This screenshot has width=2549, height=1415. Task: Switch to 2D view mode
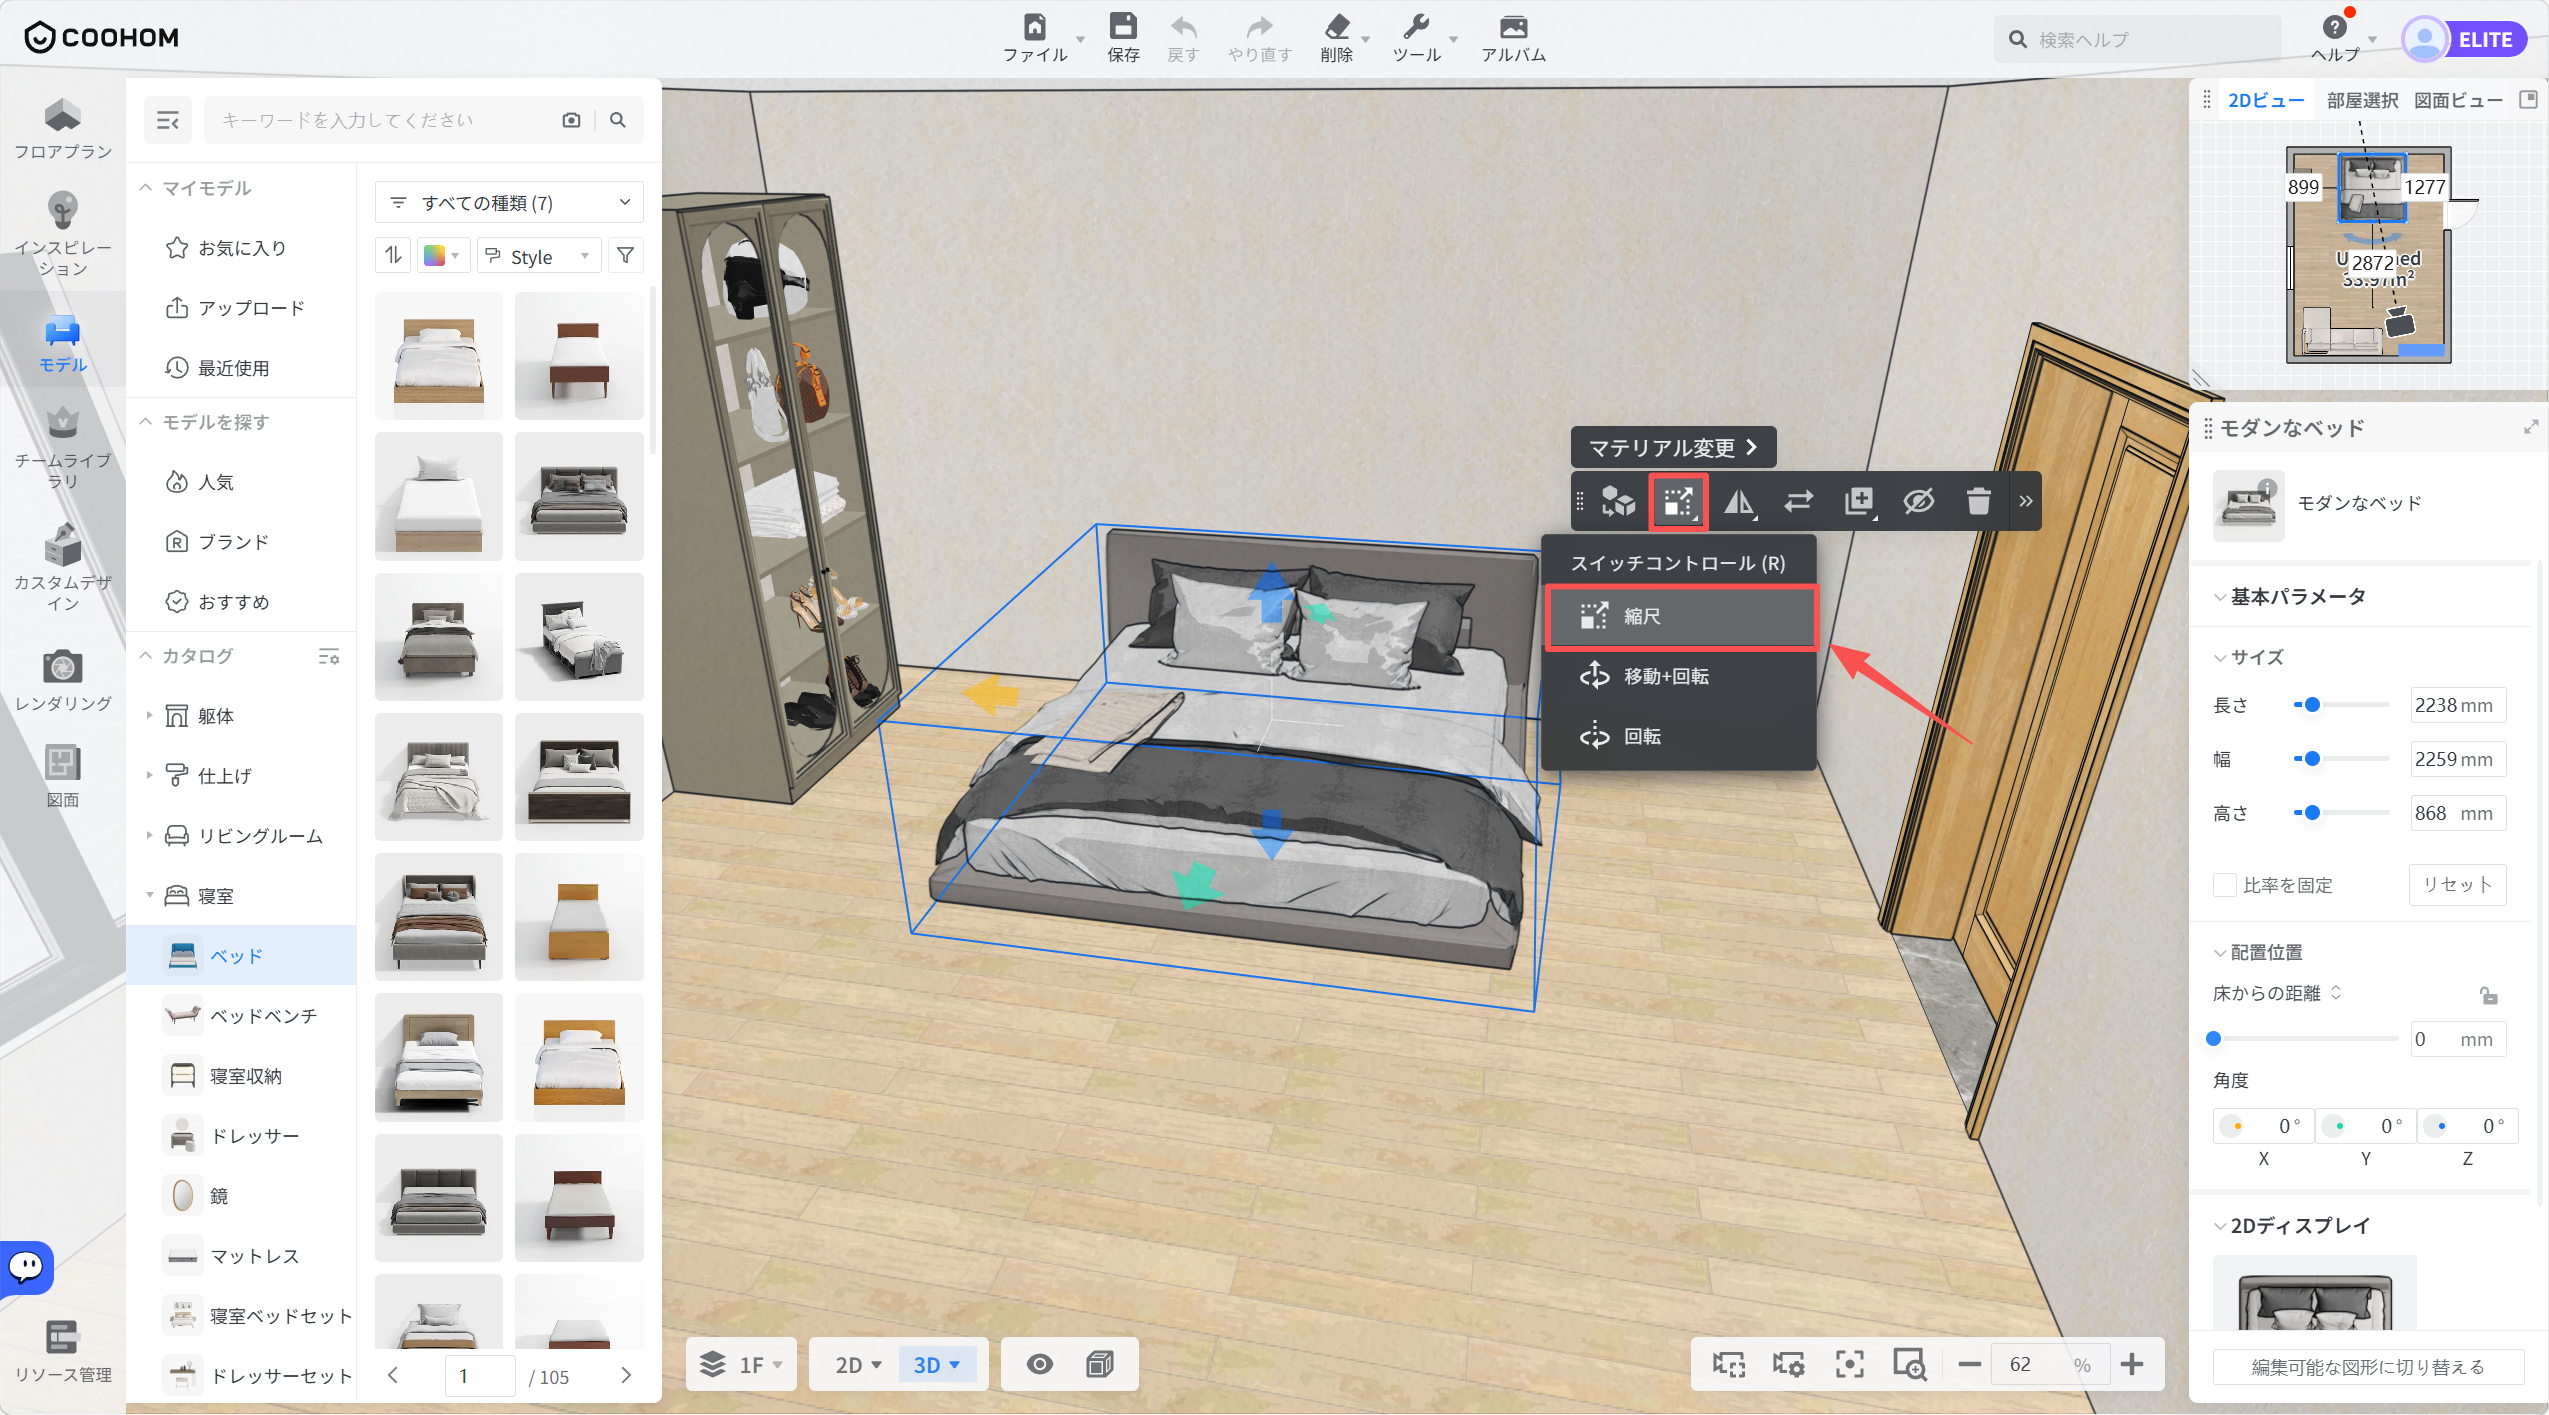857,1365
